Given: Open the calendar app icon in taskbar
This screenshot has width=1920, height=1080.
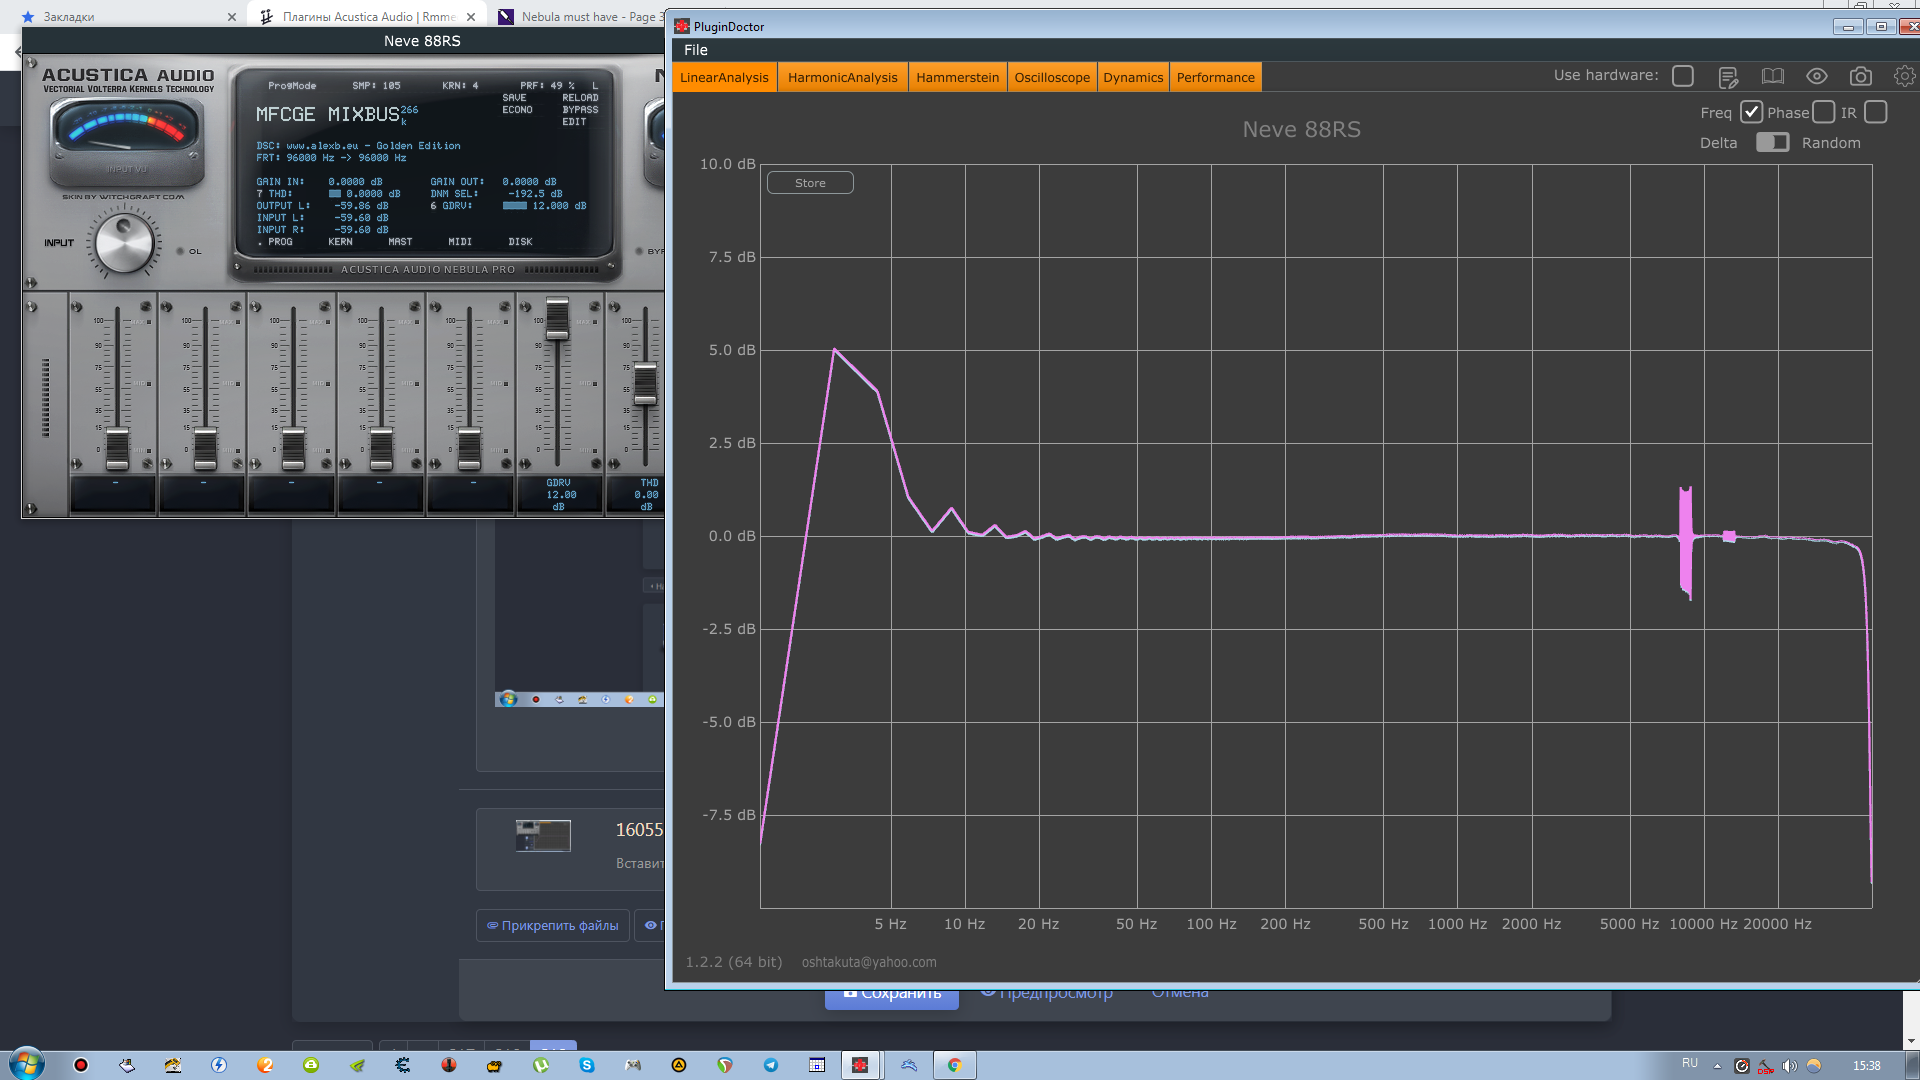Looking at the screenshot, I should tap(817, 1065).
